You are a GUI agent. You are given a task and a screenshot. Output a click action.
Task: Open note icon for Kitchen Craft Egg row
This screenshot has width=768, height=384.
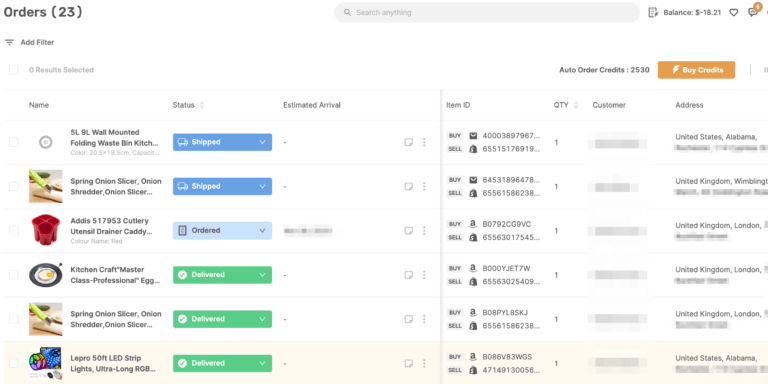click(408, 275)
